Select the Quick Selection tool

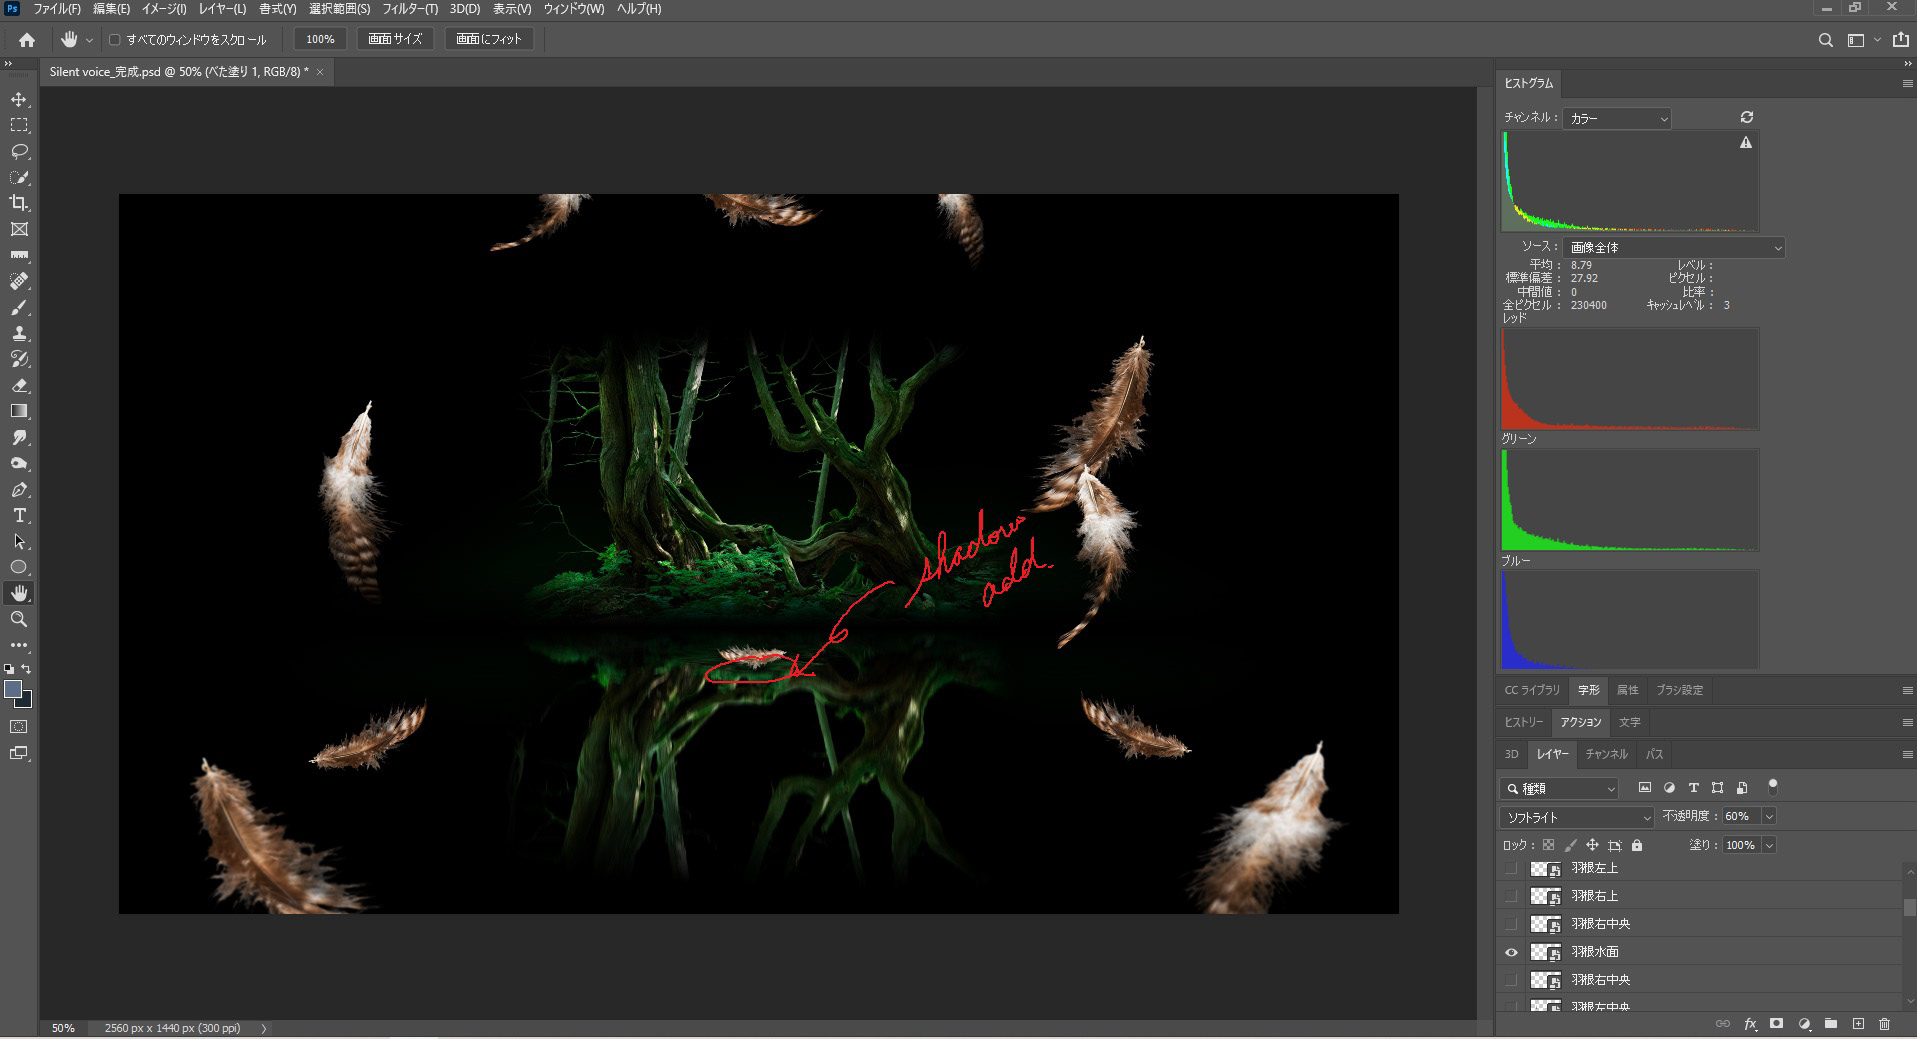pos(19,178)
